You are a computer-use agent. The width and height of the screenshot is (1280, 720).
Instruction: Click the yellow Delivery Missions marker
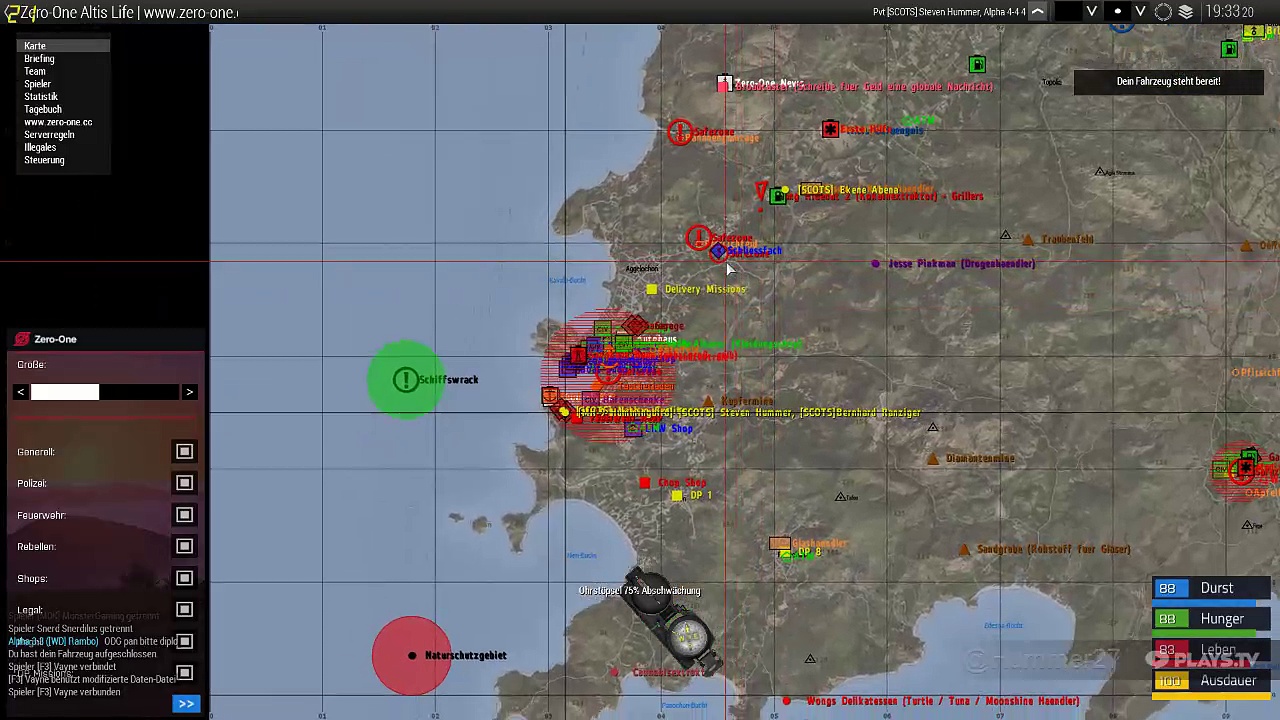(652, 289)
